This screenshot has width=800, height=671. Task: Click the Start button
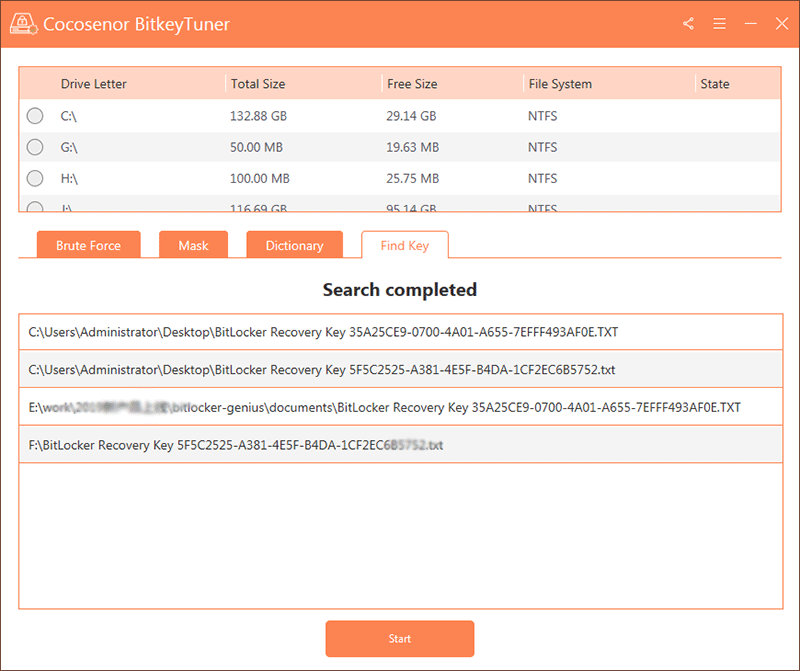[x=399, y=638]
